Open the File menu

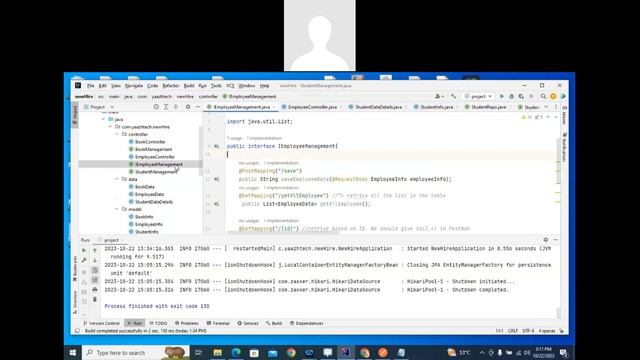91,86
